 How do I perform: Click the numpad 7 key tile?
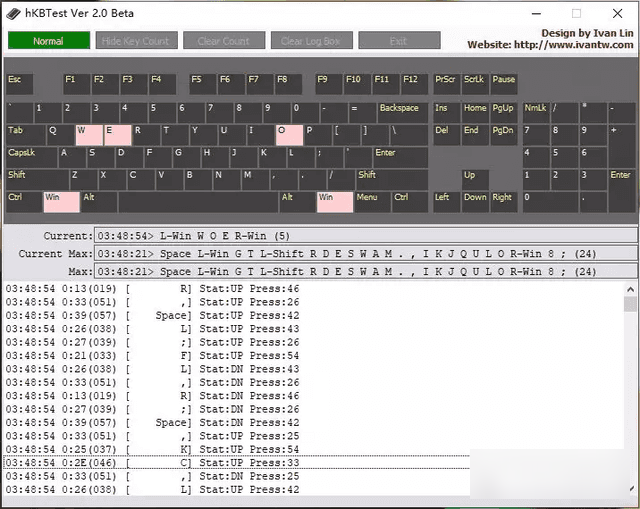click(536, 135)
